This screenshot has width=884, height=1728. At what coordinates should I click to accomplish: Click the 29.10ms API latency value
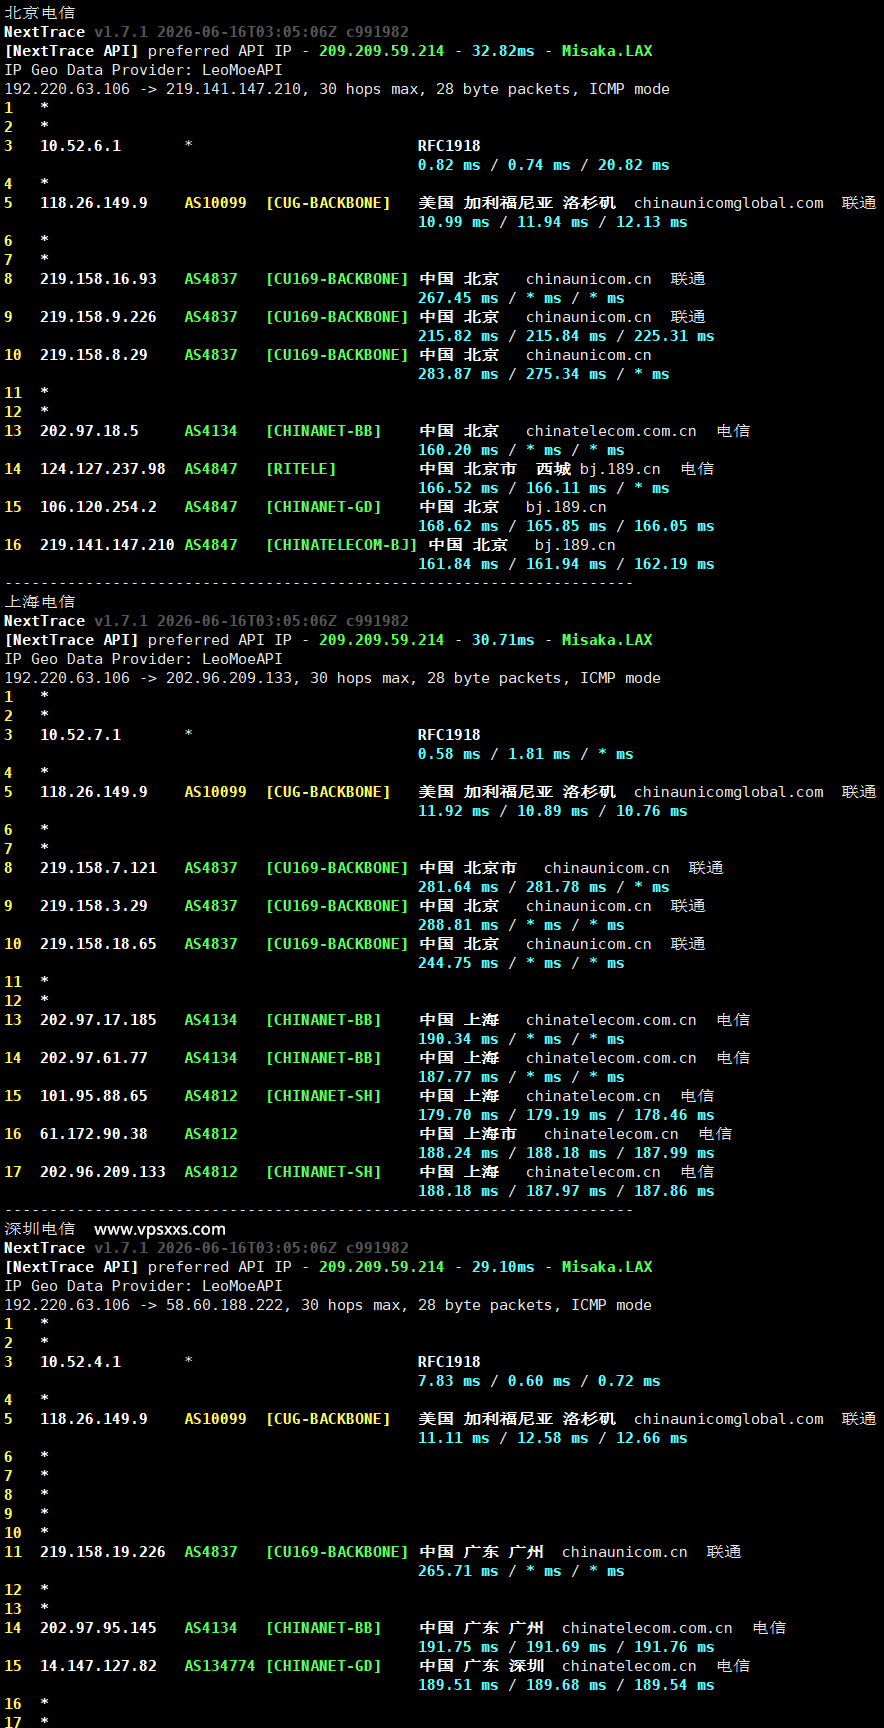pyautogui.click(x=503, y=1267)
